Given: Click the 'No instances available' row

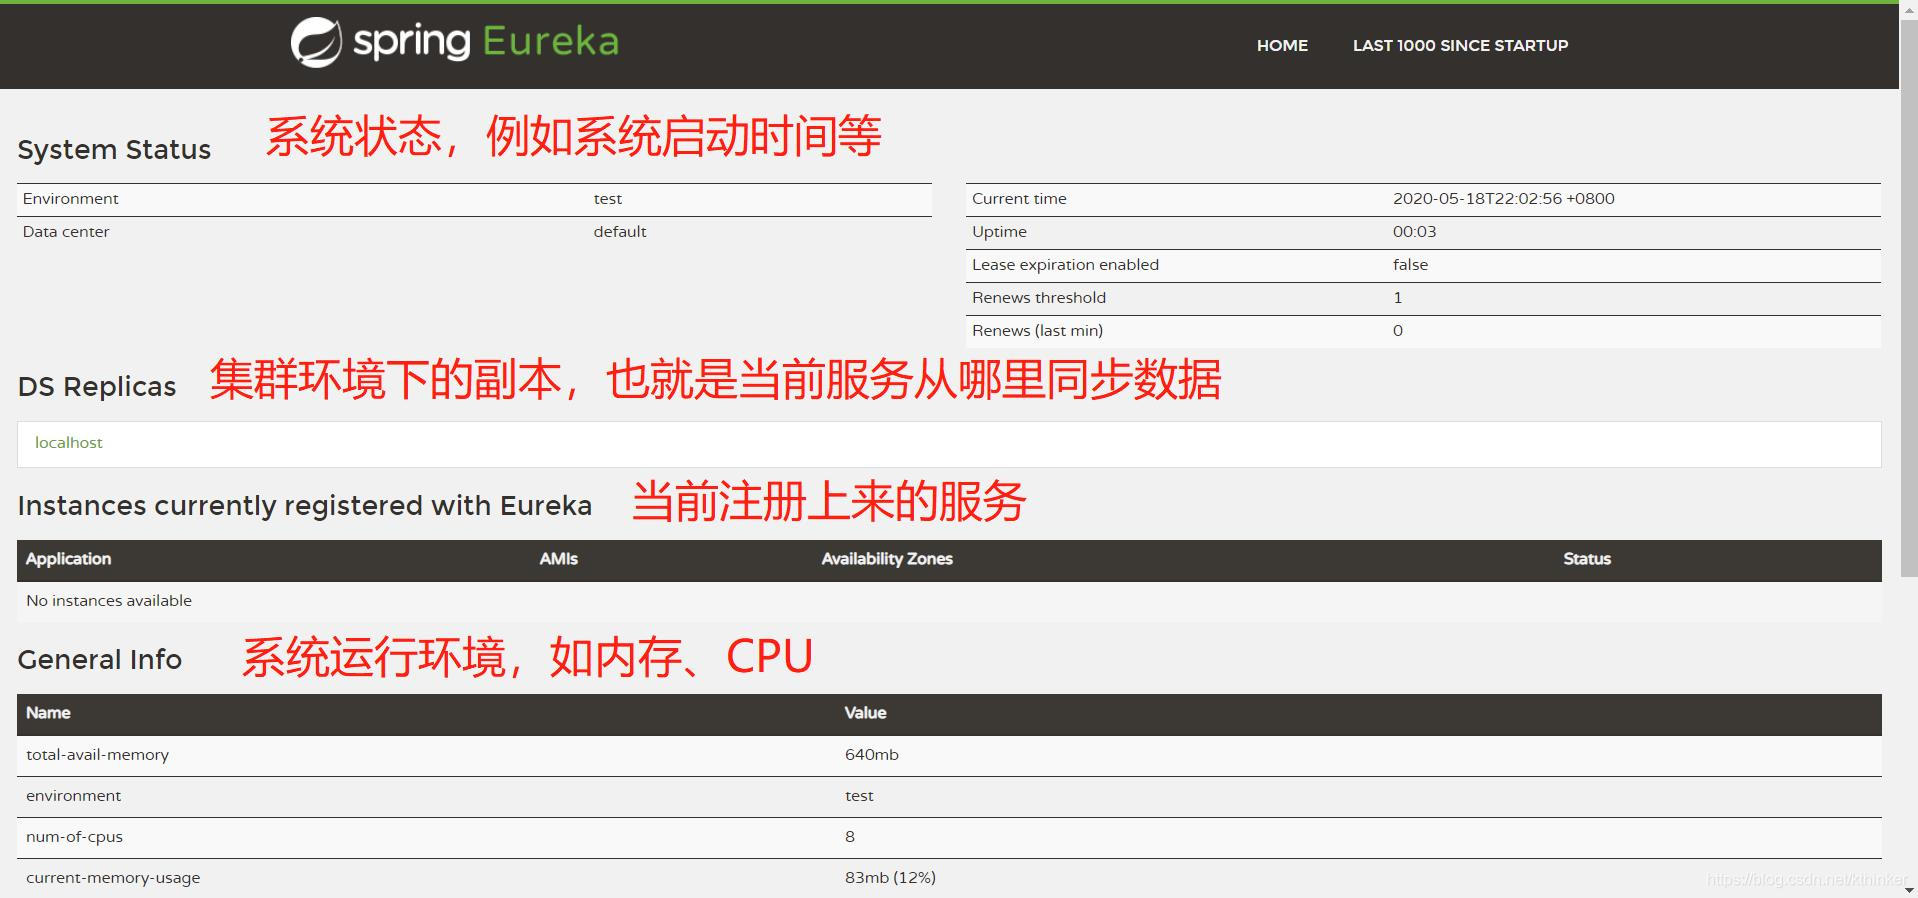Looking at the screenshot, I should coord(949,601).
